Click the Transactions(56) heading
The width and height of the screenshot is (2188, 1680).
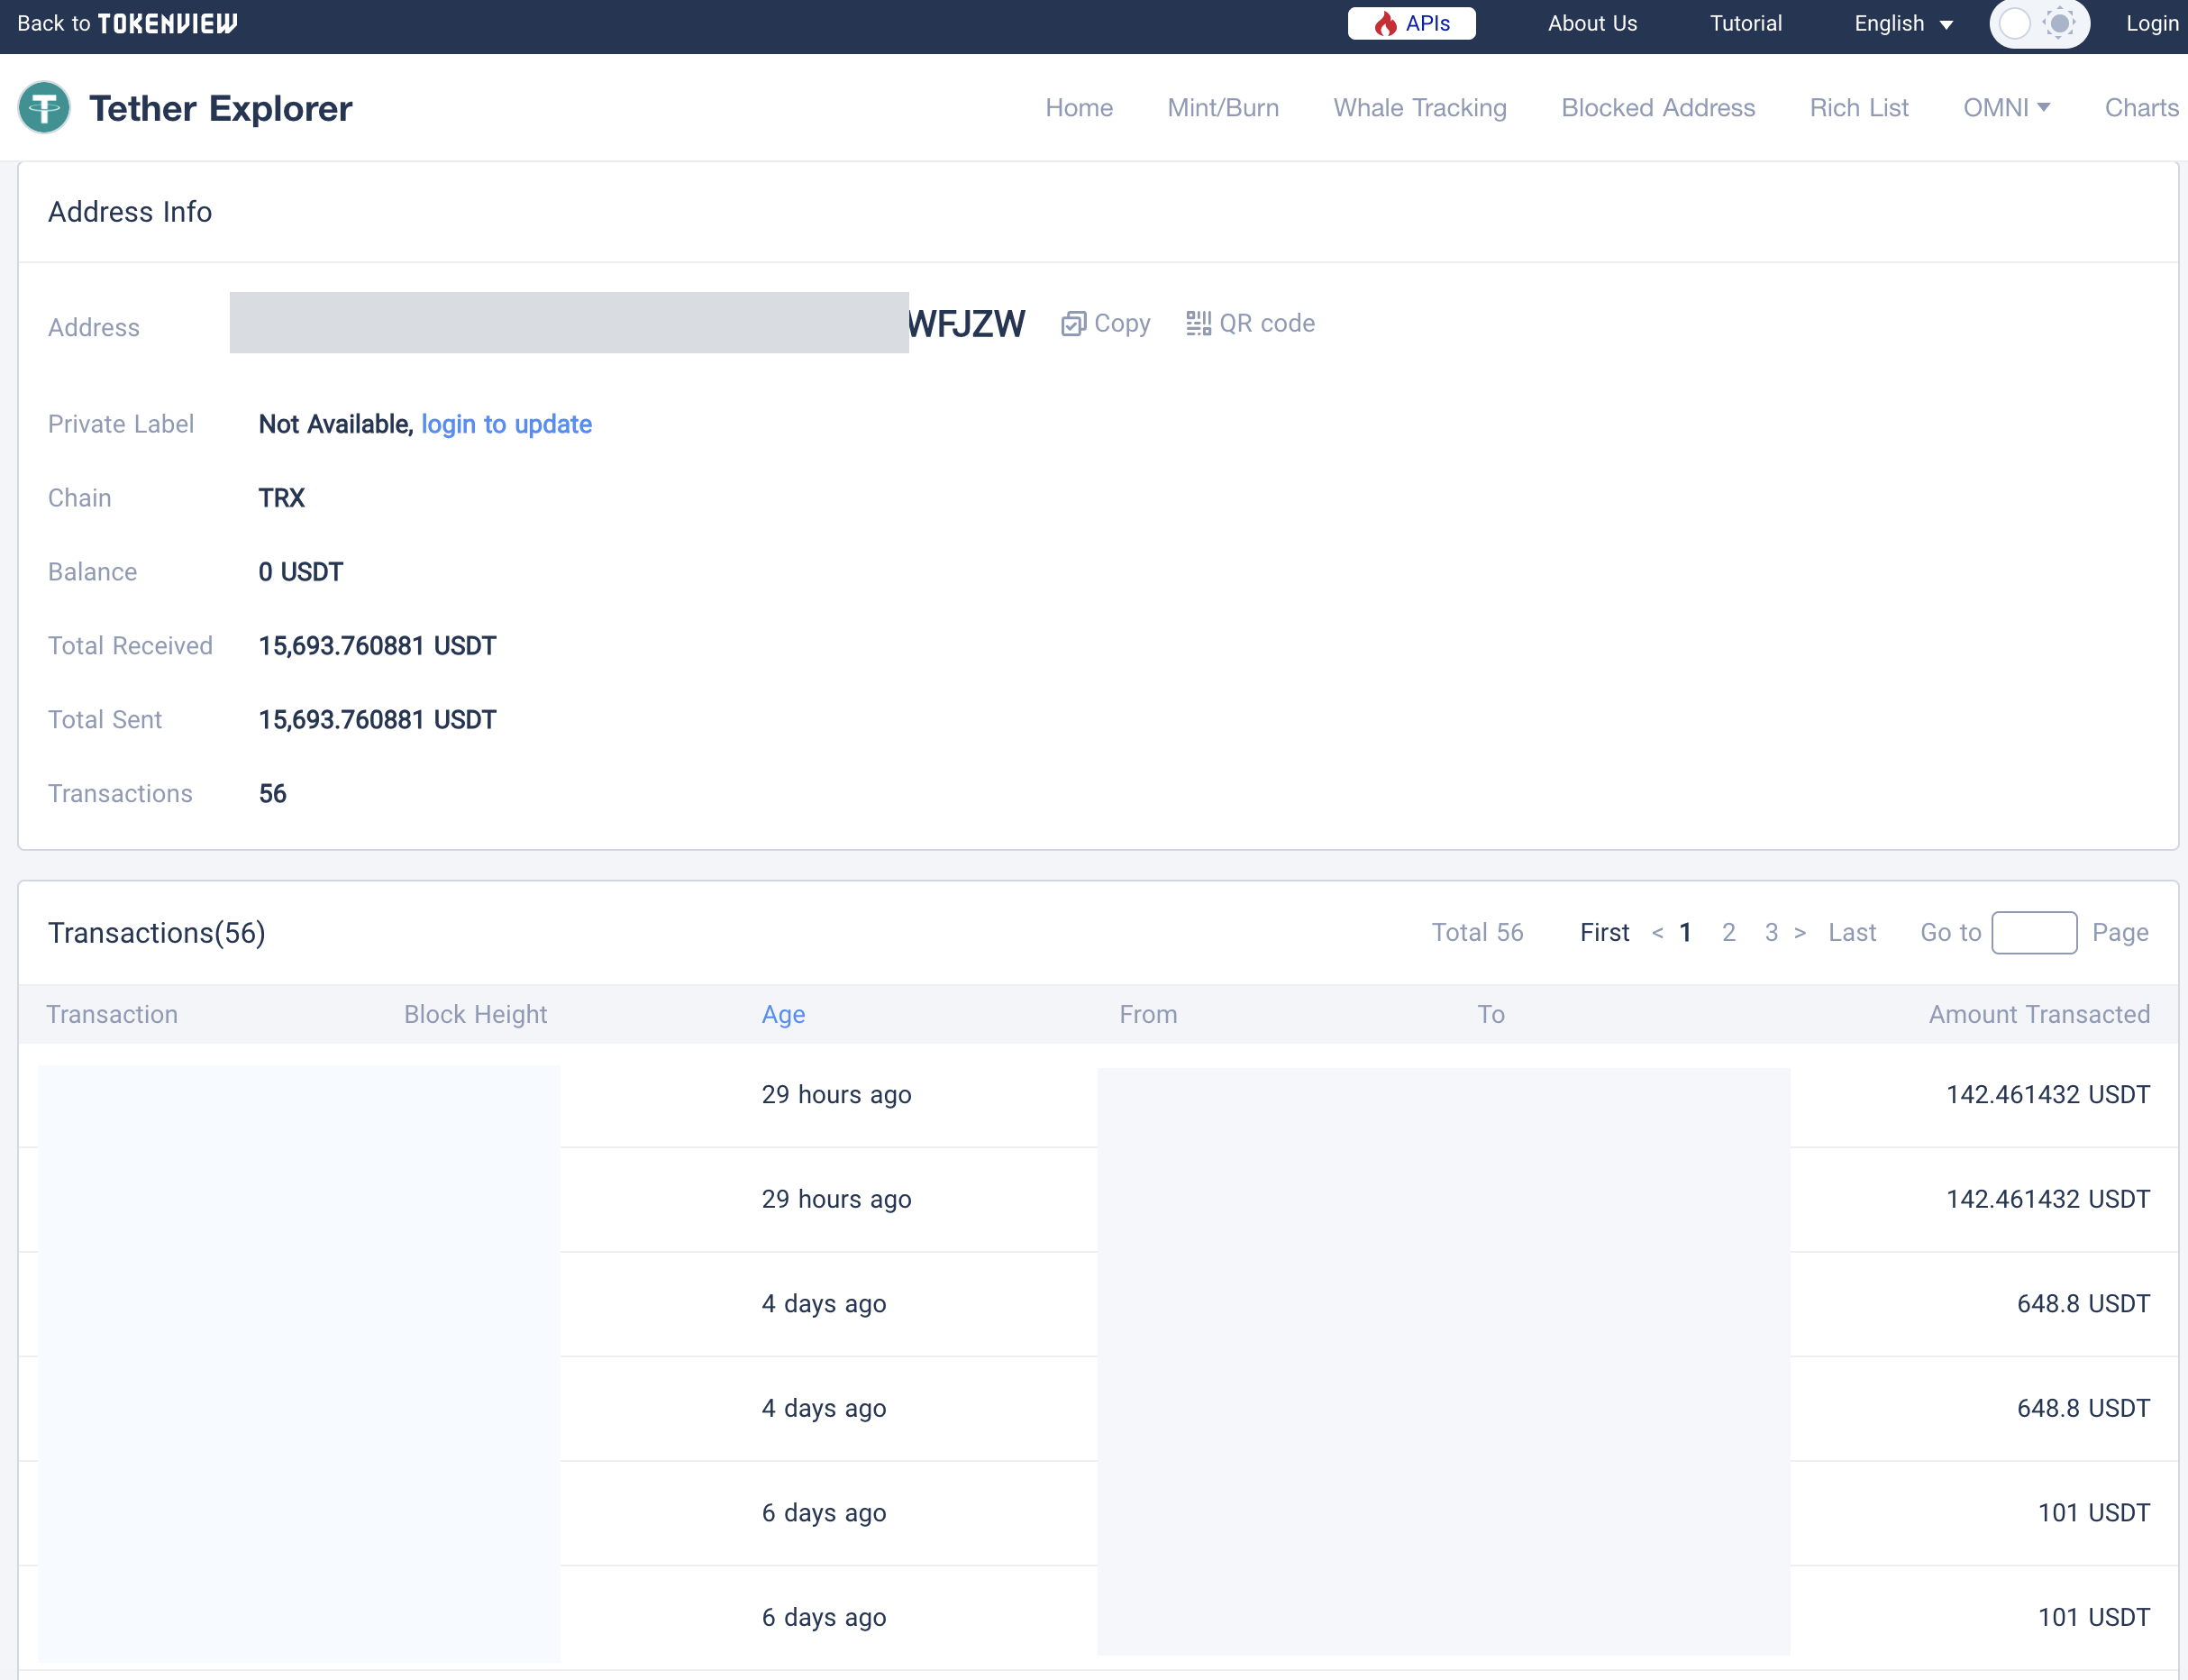pyautogui.click(x=157, y=932)
